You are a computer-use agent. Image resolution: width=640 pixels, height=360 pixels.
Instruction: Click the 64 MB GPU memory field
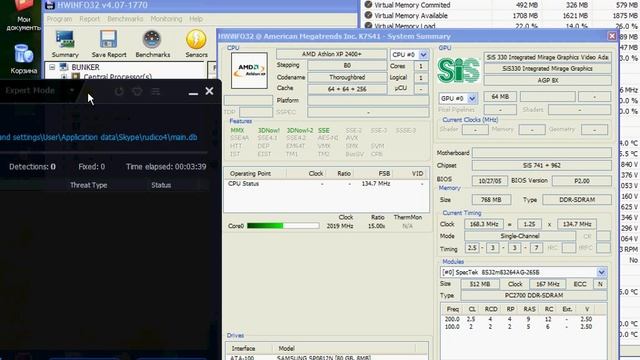coord(500,97)
